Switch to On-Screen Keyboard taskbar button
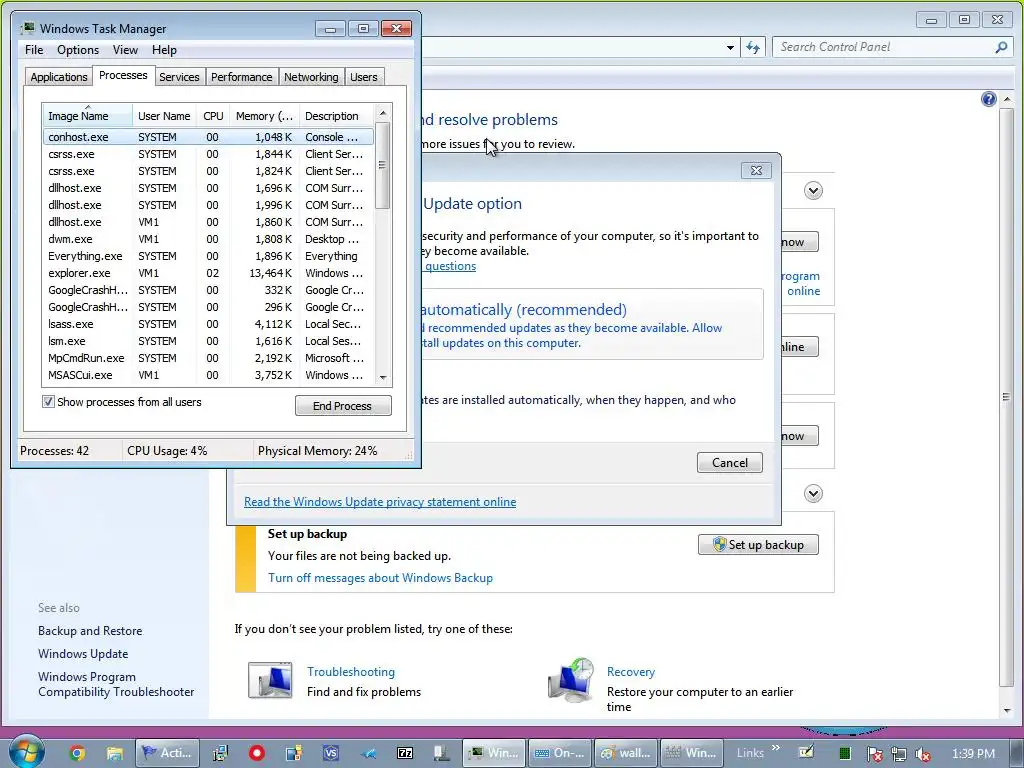Viewport: 1024px width, 768px height. click(560, 753)
